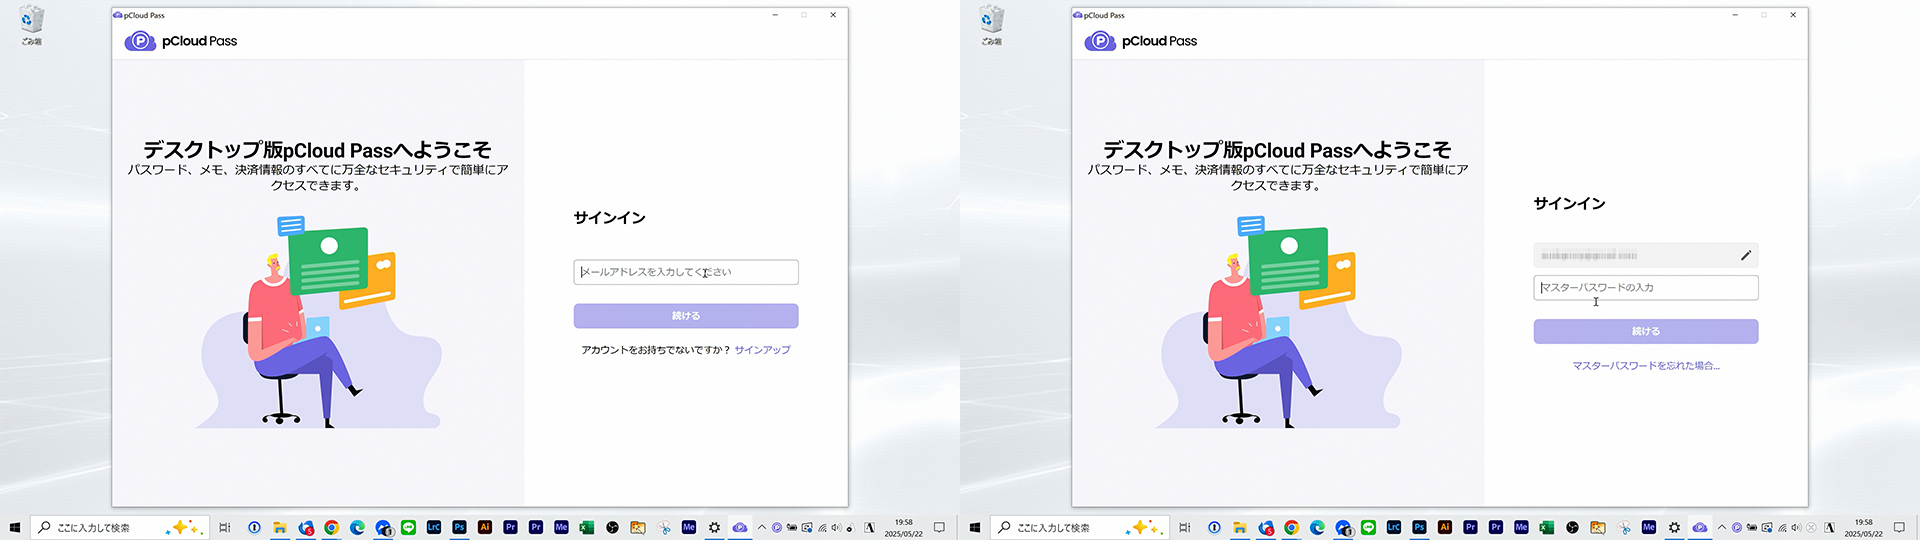Open LINE from left screenshot taskbar
1920x540 pixels.
coord(408,527)
